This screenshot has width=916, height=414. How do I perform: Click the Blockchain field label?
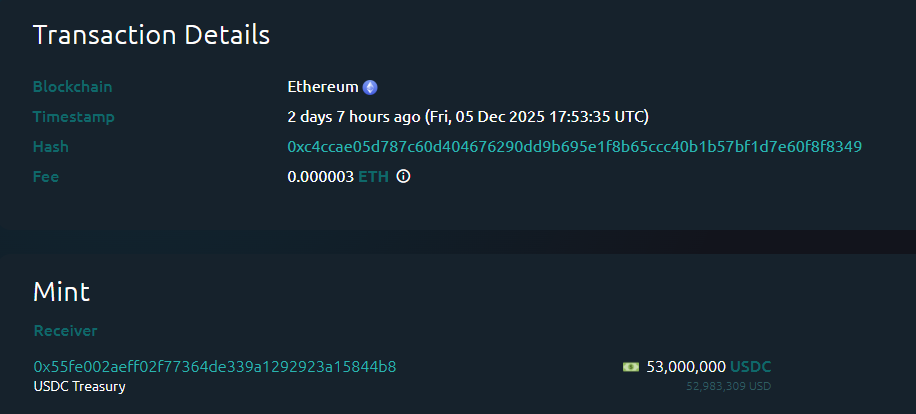73,87
